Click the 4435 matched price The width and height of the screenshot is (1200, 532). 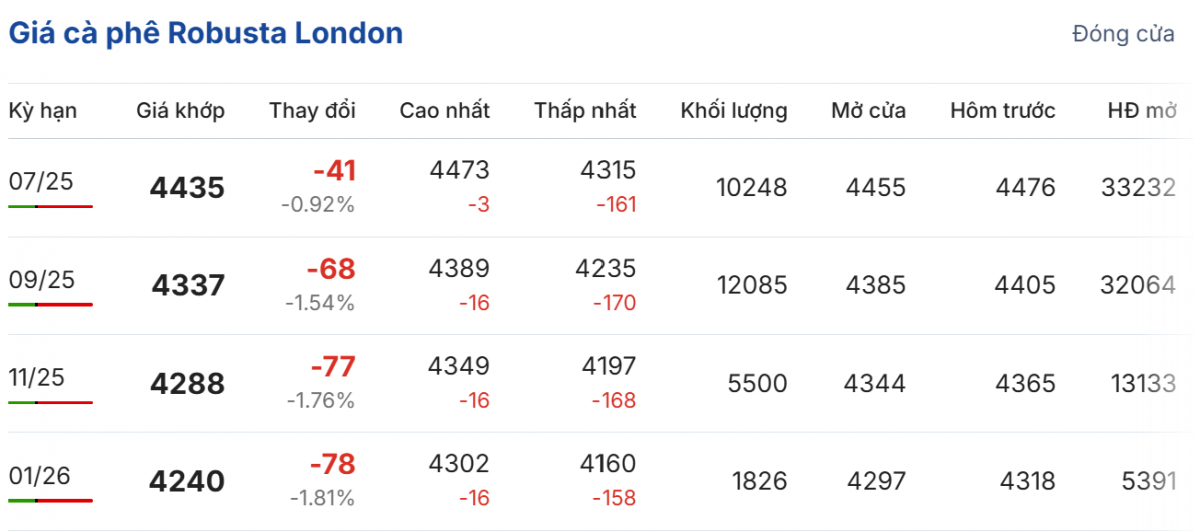tap(187, 188)
